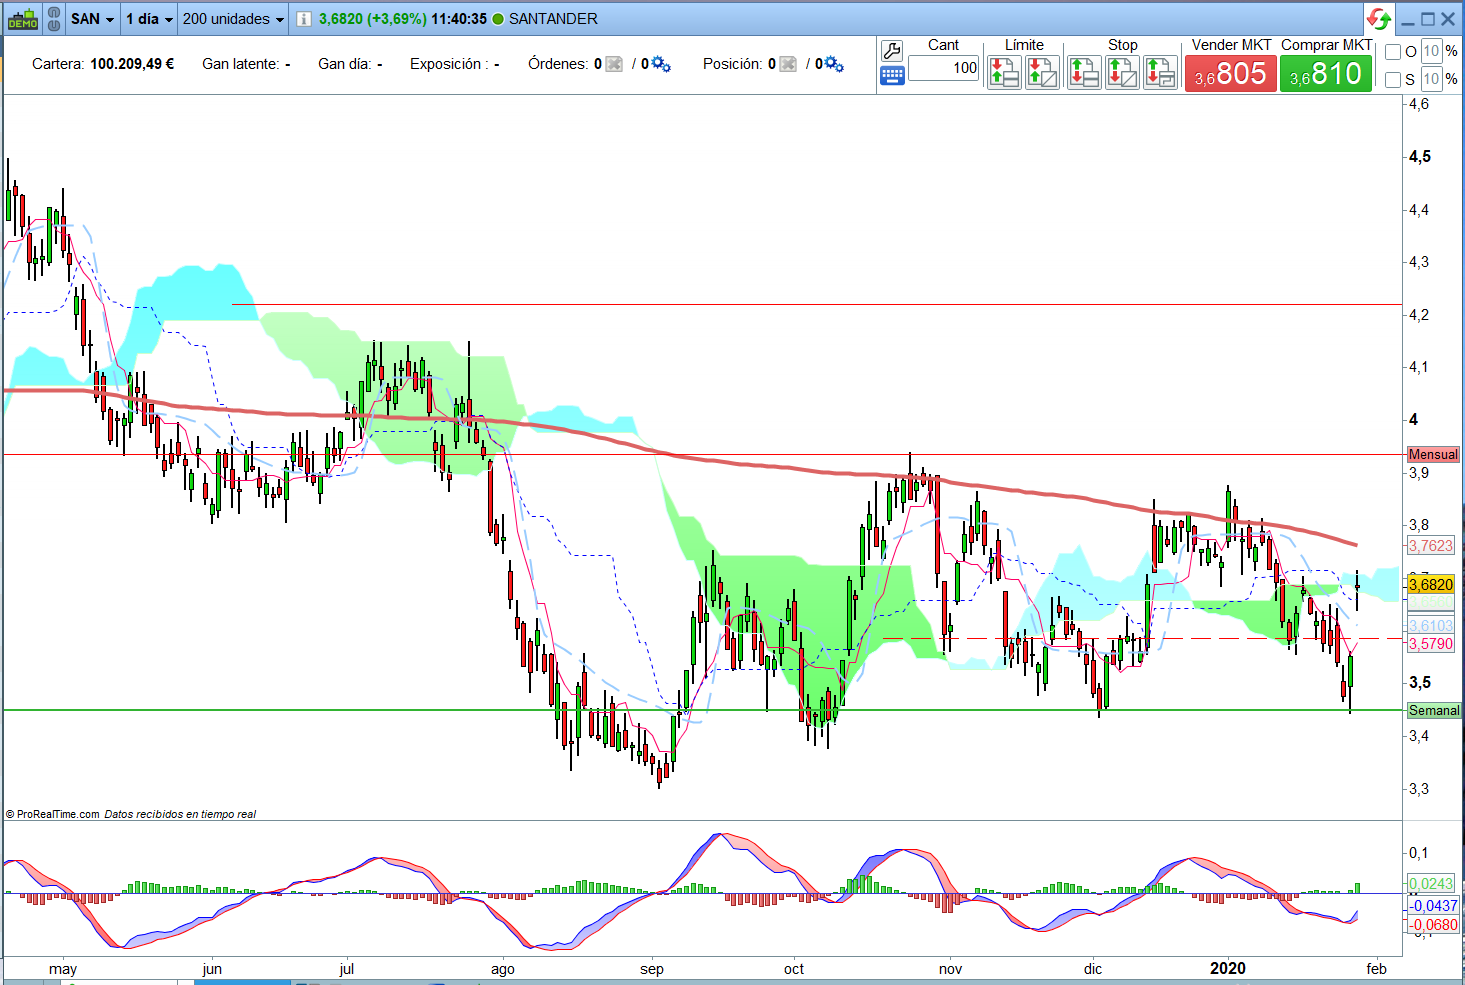Open the SAN ticker dropdown

click(92, 19)
